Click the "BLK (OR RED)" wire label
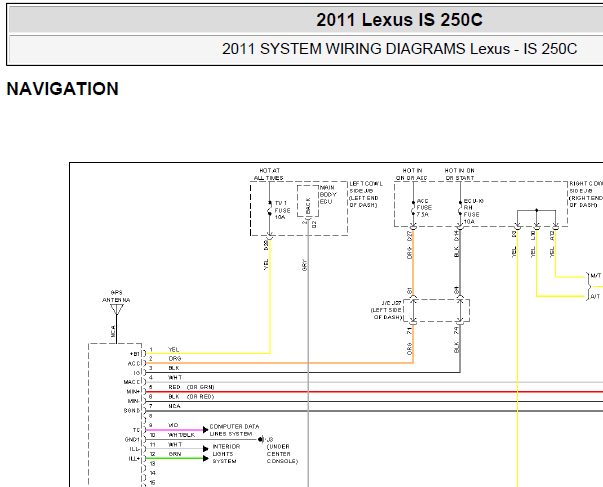Viewport: 603px width, 487px height. click(x=191, y=397)
